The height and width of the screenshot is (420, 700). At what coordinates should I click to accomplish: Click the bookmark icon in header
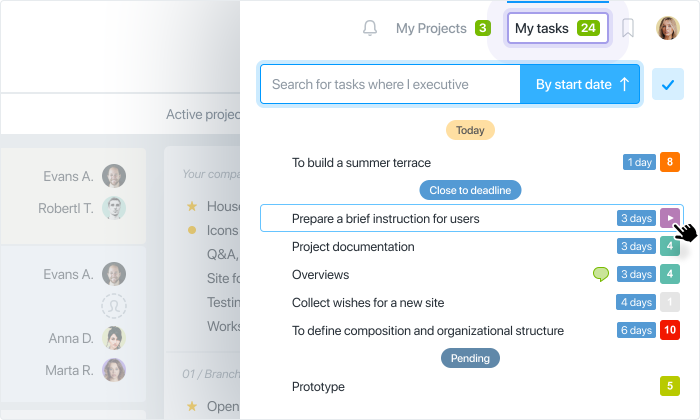(628, 28)
